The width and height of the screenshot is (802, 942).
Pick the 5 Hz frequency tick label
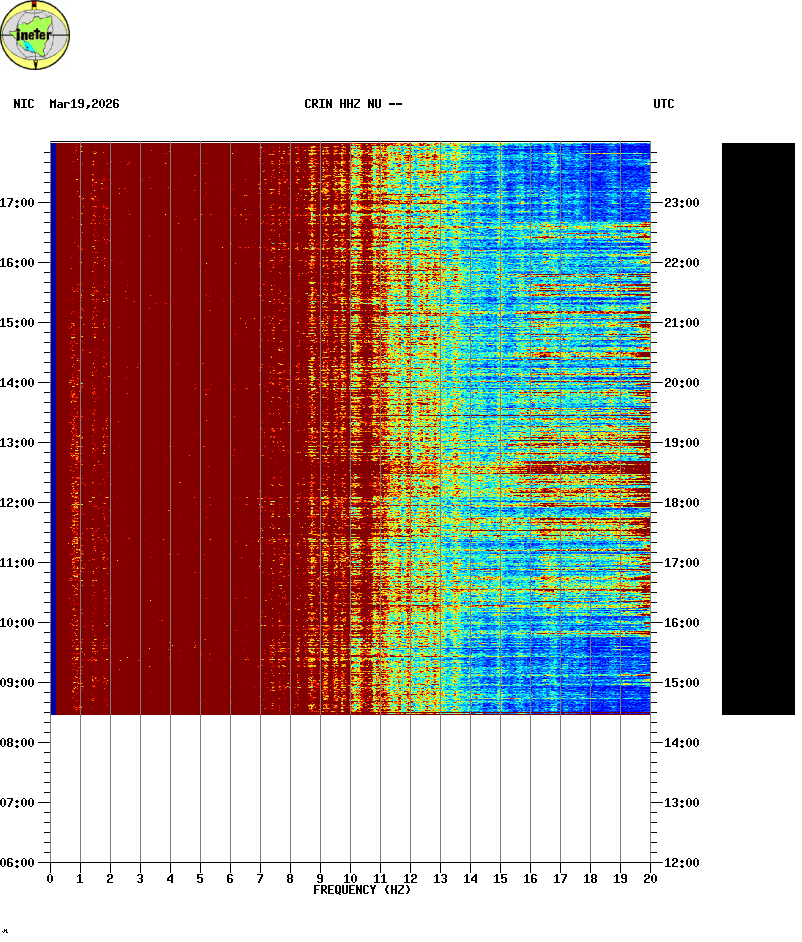tap(200, 879)
